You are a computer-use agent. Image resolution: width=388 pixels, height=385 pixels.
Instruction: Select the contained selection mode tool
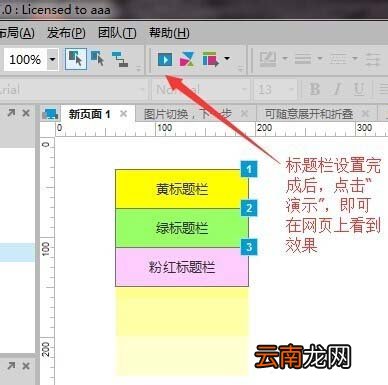(x=97, y=59)
